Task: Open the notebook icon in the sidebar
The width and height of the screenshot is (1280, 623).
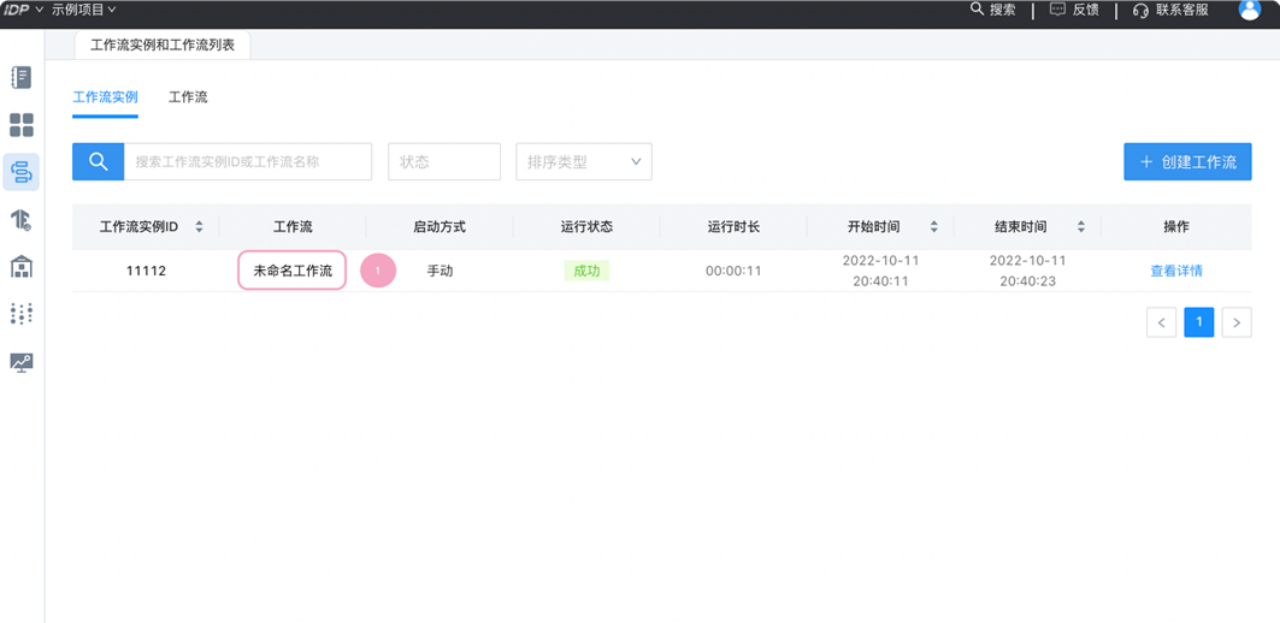Action: pyautogui.click(x=21, y=77)
